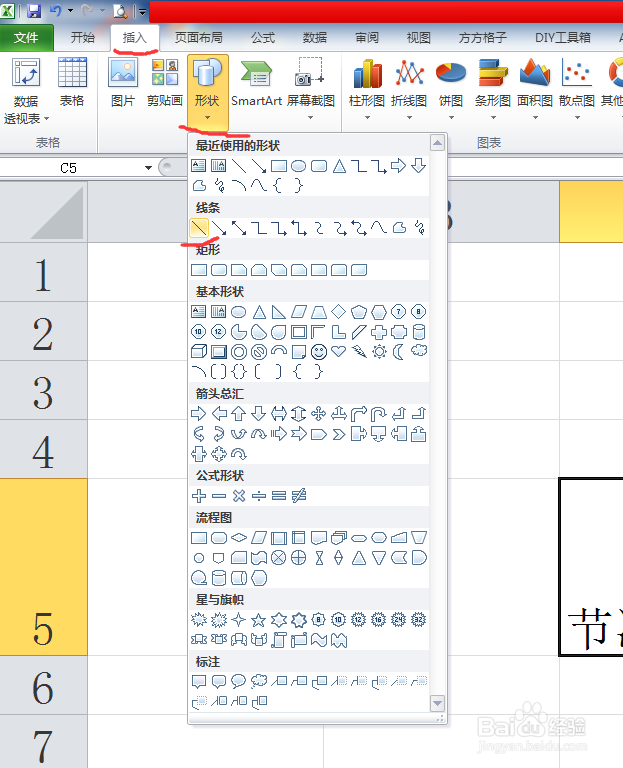Select the Plus sign under 公式形状
The width and height of the screenshot is (623, 768).
click(199, 496)
